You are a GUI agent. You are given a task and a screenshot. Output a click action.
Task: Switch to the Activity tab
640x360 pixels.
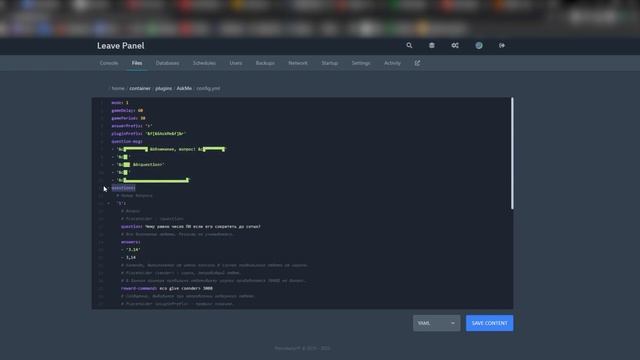point(392,63)
